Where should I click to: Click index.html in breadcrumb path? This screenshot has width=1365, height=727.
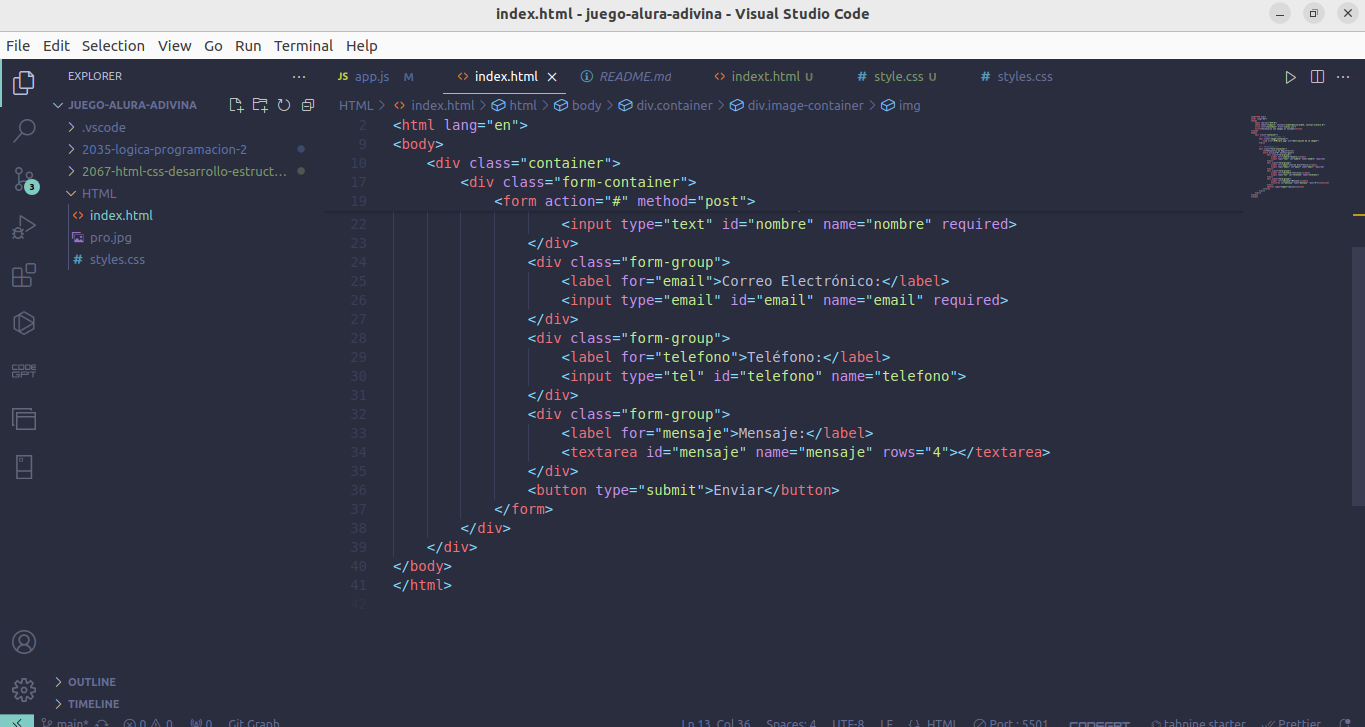[442, 105]
